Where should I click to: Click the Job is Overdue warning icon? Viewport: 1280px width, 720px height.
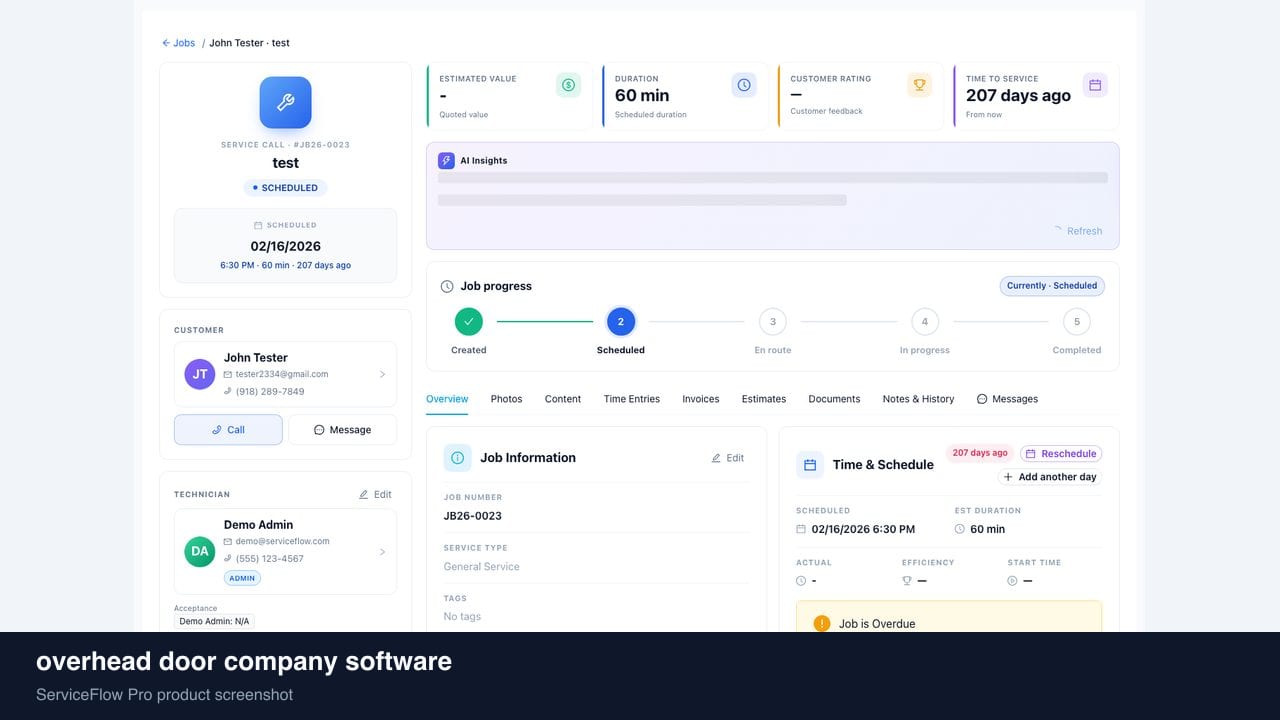(822, 623)
